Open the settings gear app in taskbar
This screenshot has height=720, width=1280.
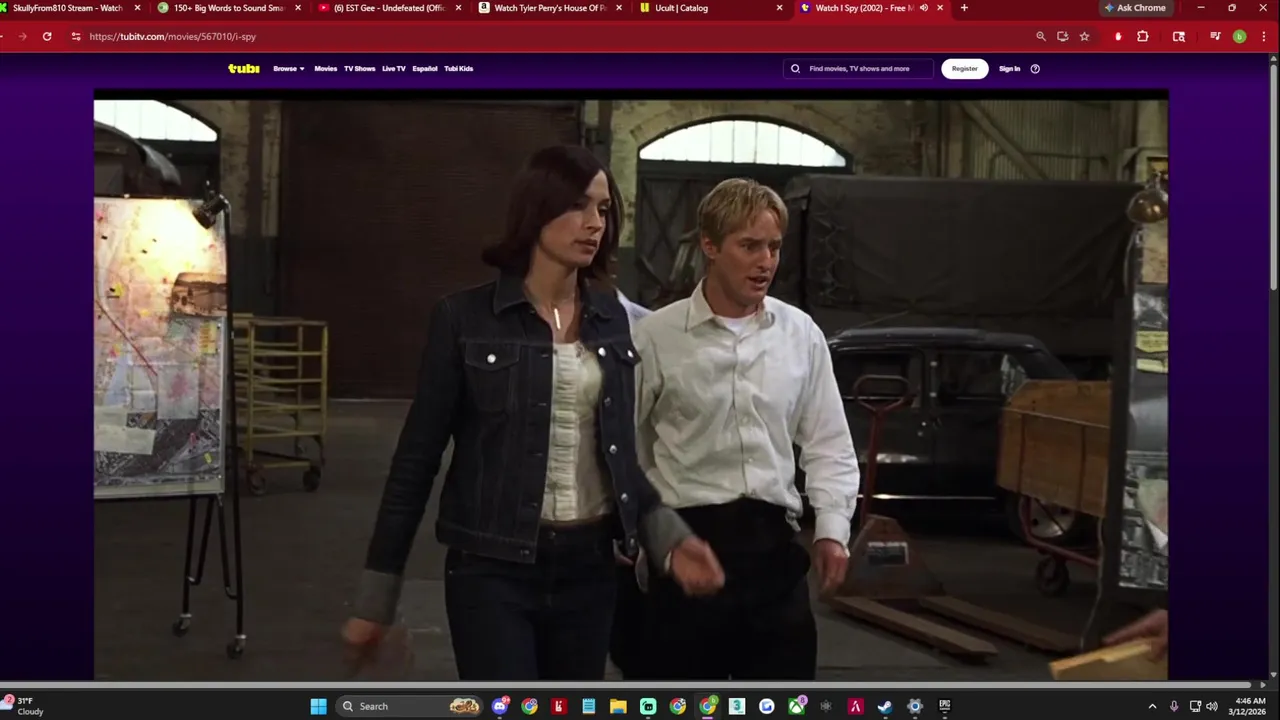coord(914,706)
